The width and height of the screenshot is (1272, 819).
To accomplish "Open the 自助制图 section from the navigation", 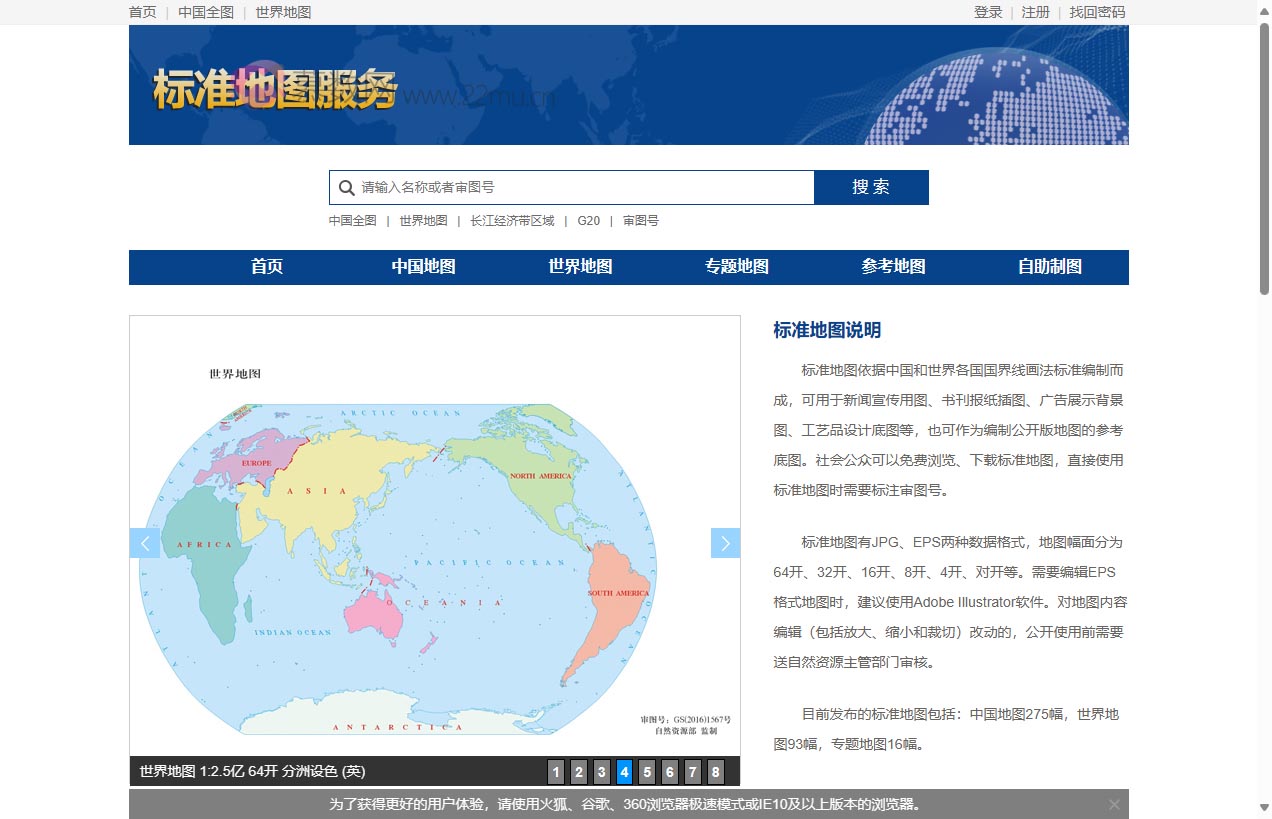I will [x=1050, y=267].
